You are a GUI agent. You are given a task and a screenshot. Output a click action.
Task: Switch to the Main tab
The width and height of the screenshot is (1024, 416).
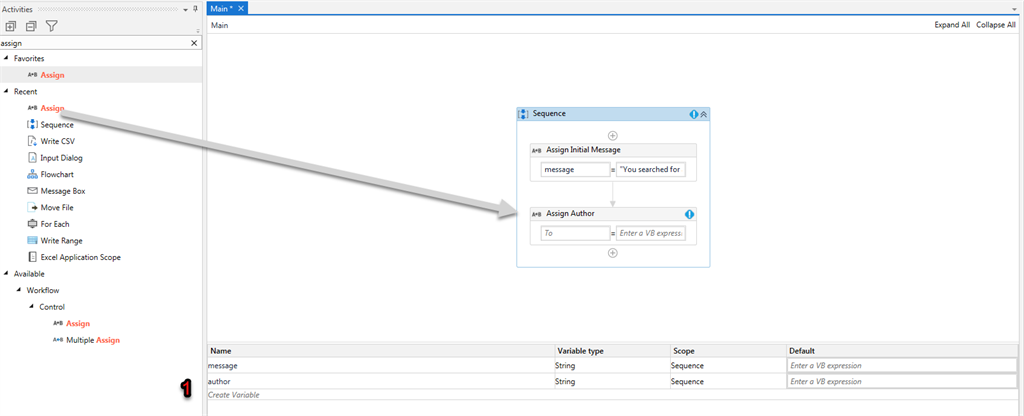click(221, 8)
